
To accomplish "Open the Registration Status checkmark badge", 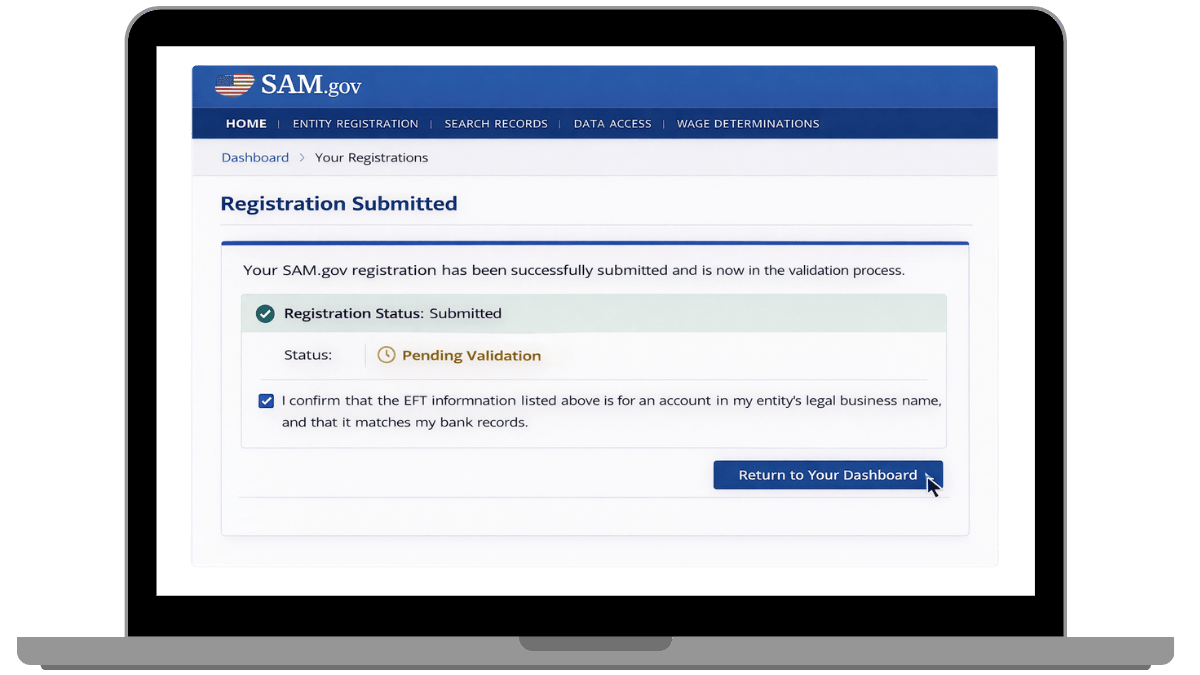I will pos(265,313).
